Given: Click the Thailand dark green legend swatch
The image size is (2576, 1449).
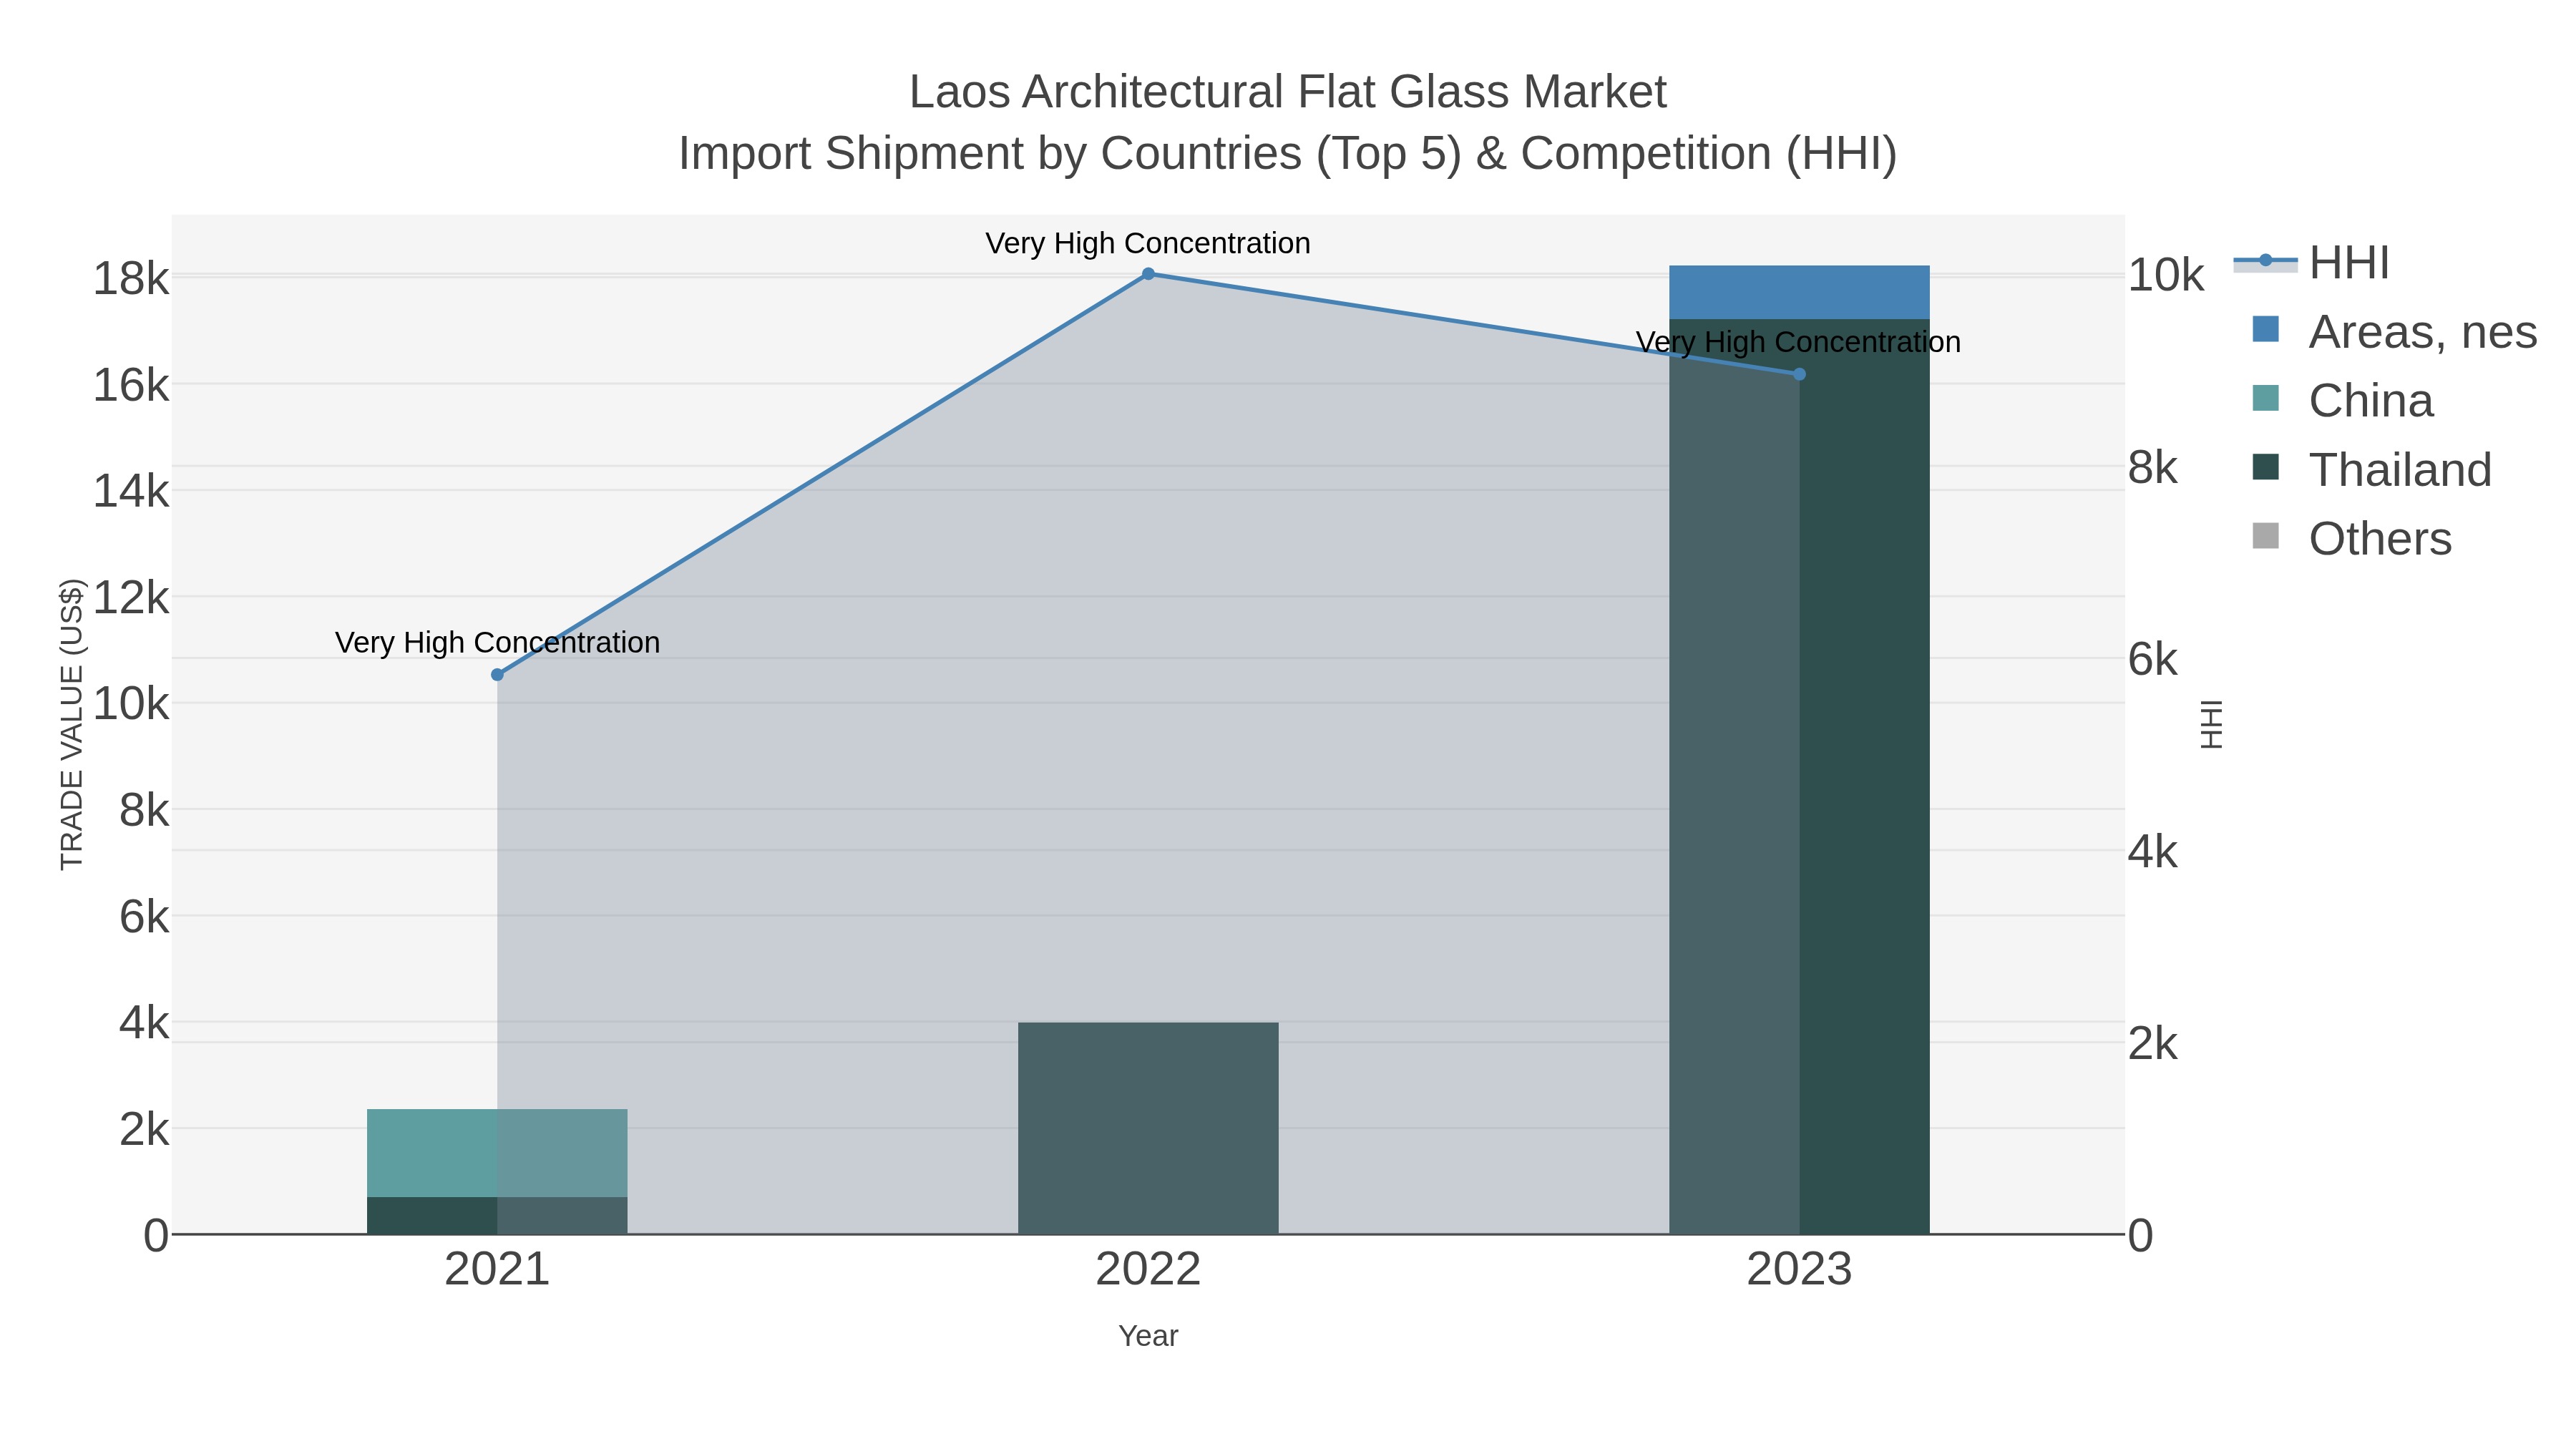Looking at the screenshot, I should click(x=2266, y=467).
